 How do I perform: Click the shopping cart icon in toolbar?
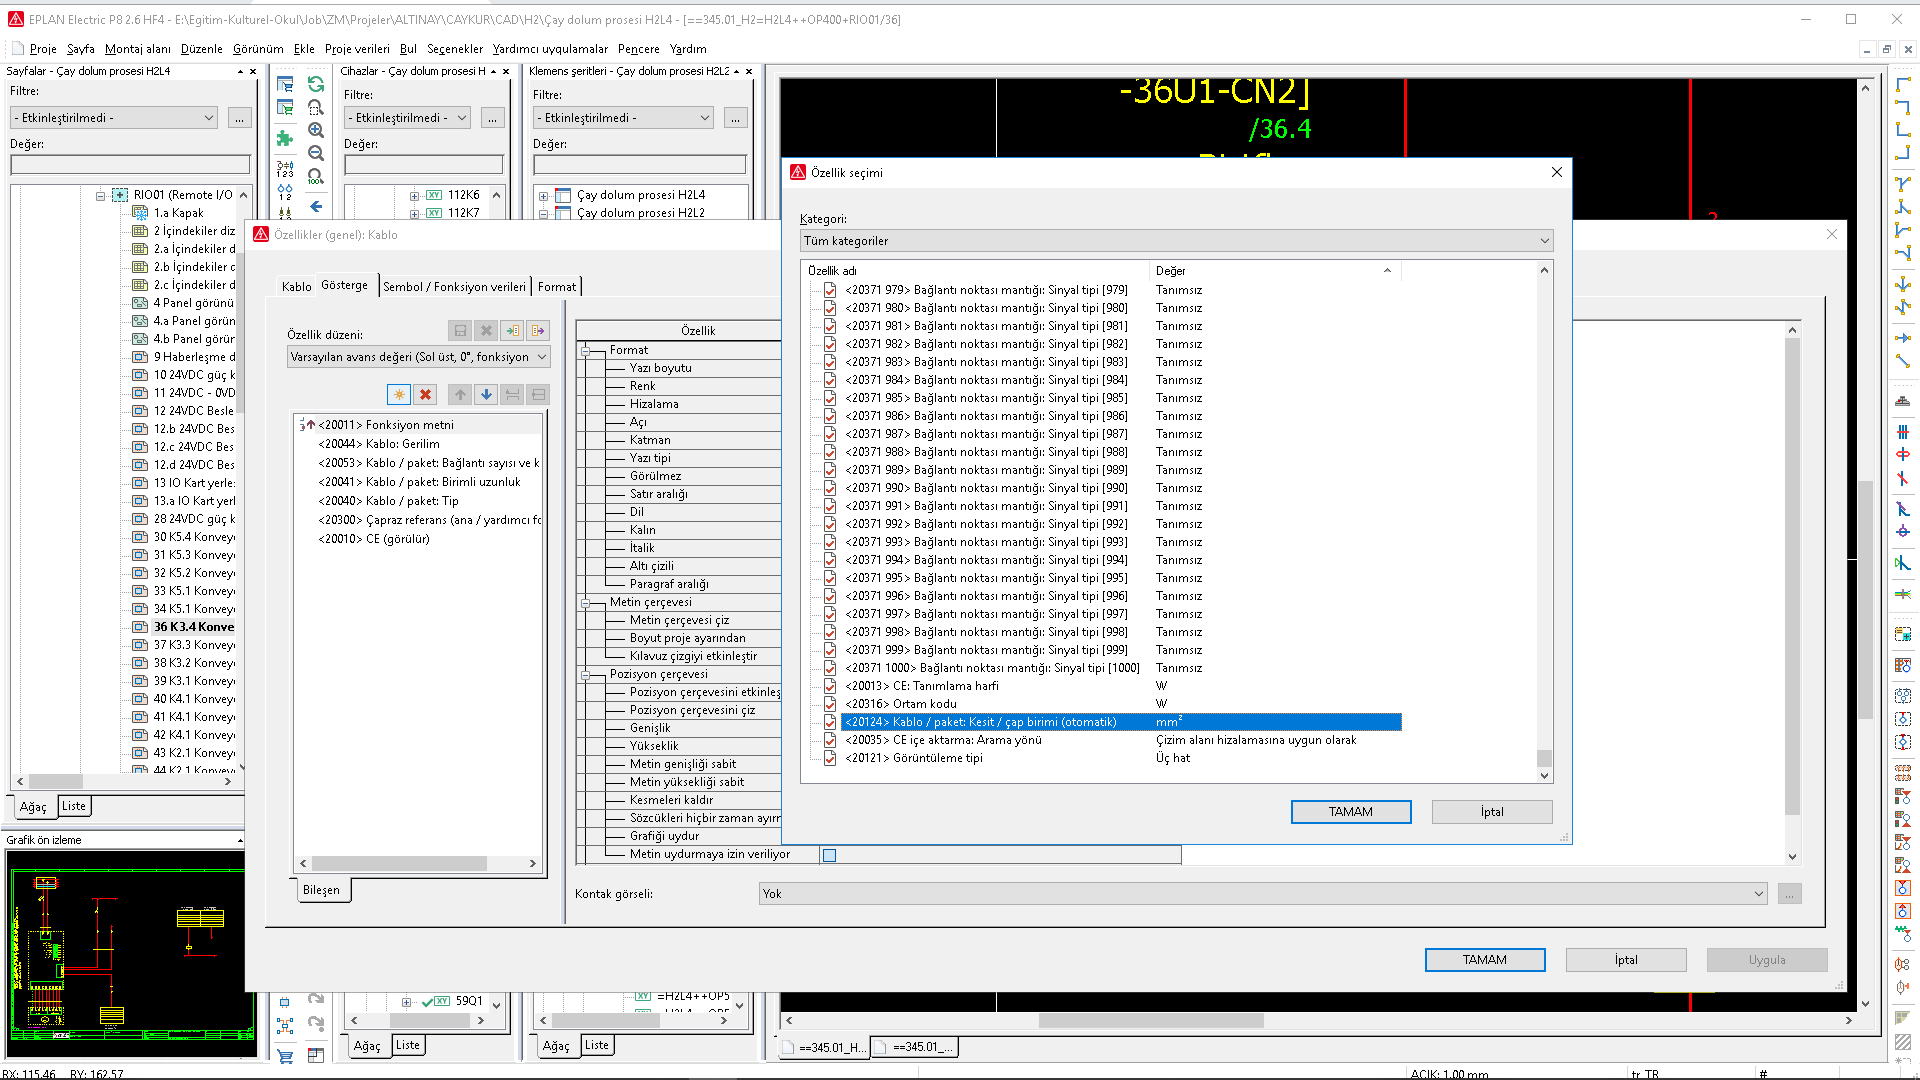click(x=285, y=1056)
